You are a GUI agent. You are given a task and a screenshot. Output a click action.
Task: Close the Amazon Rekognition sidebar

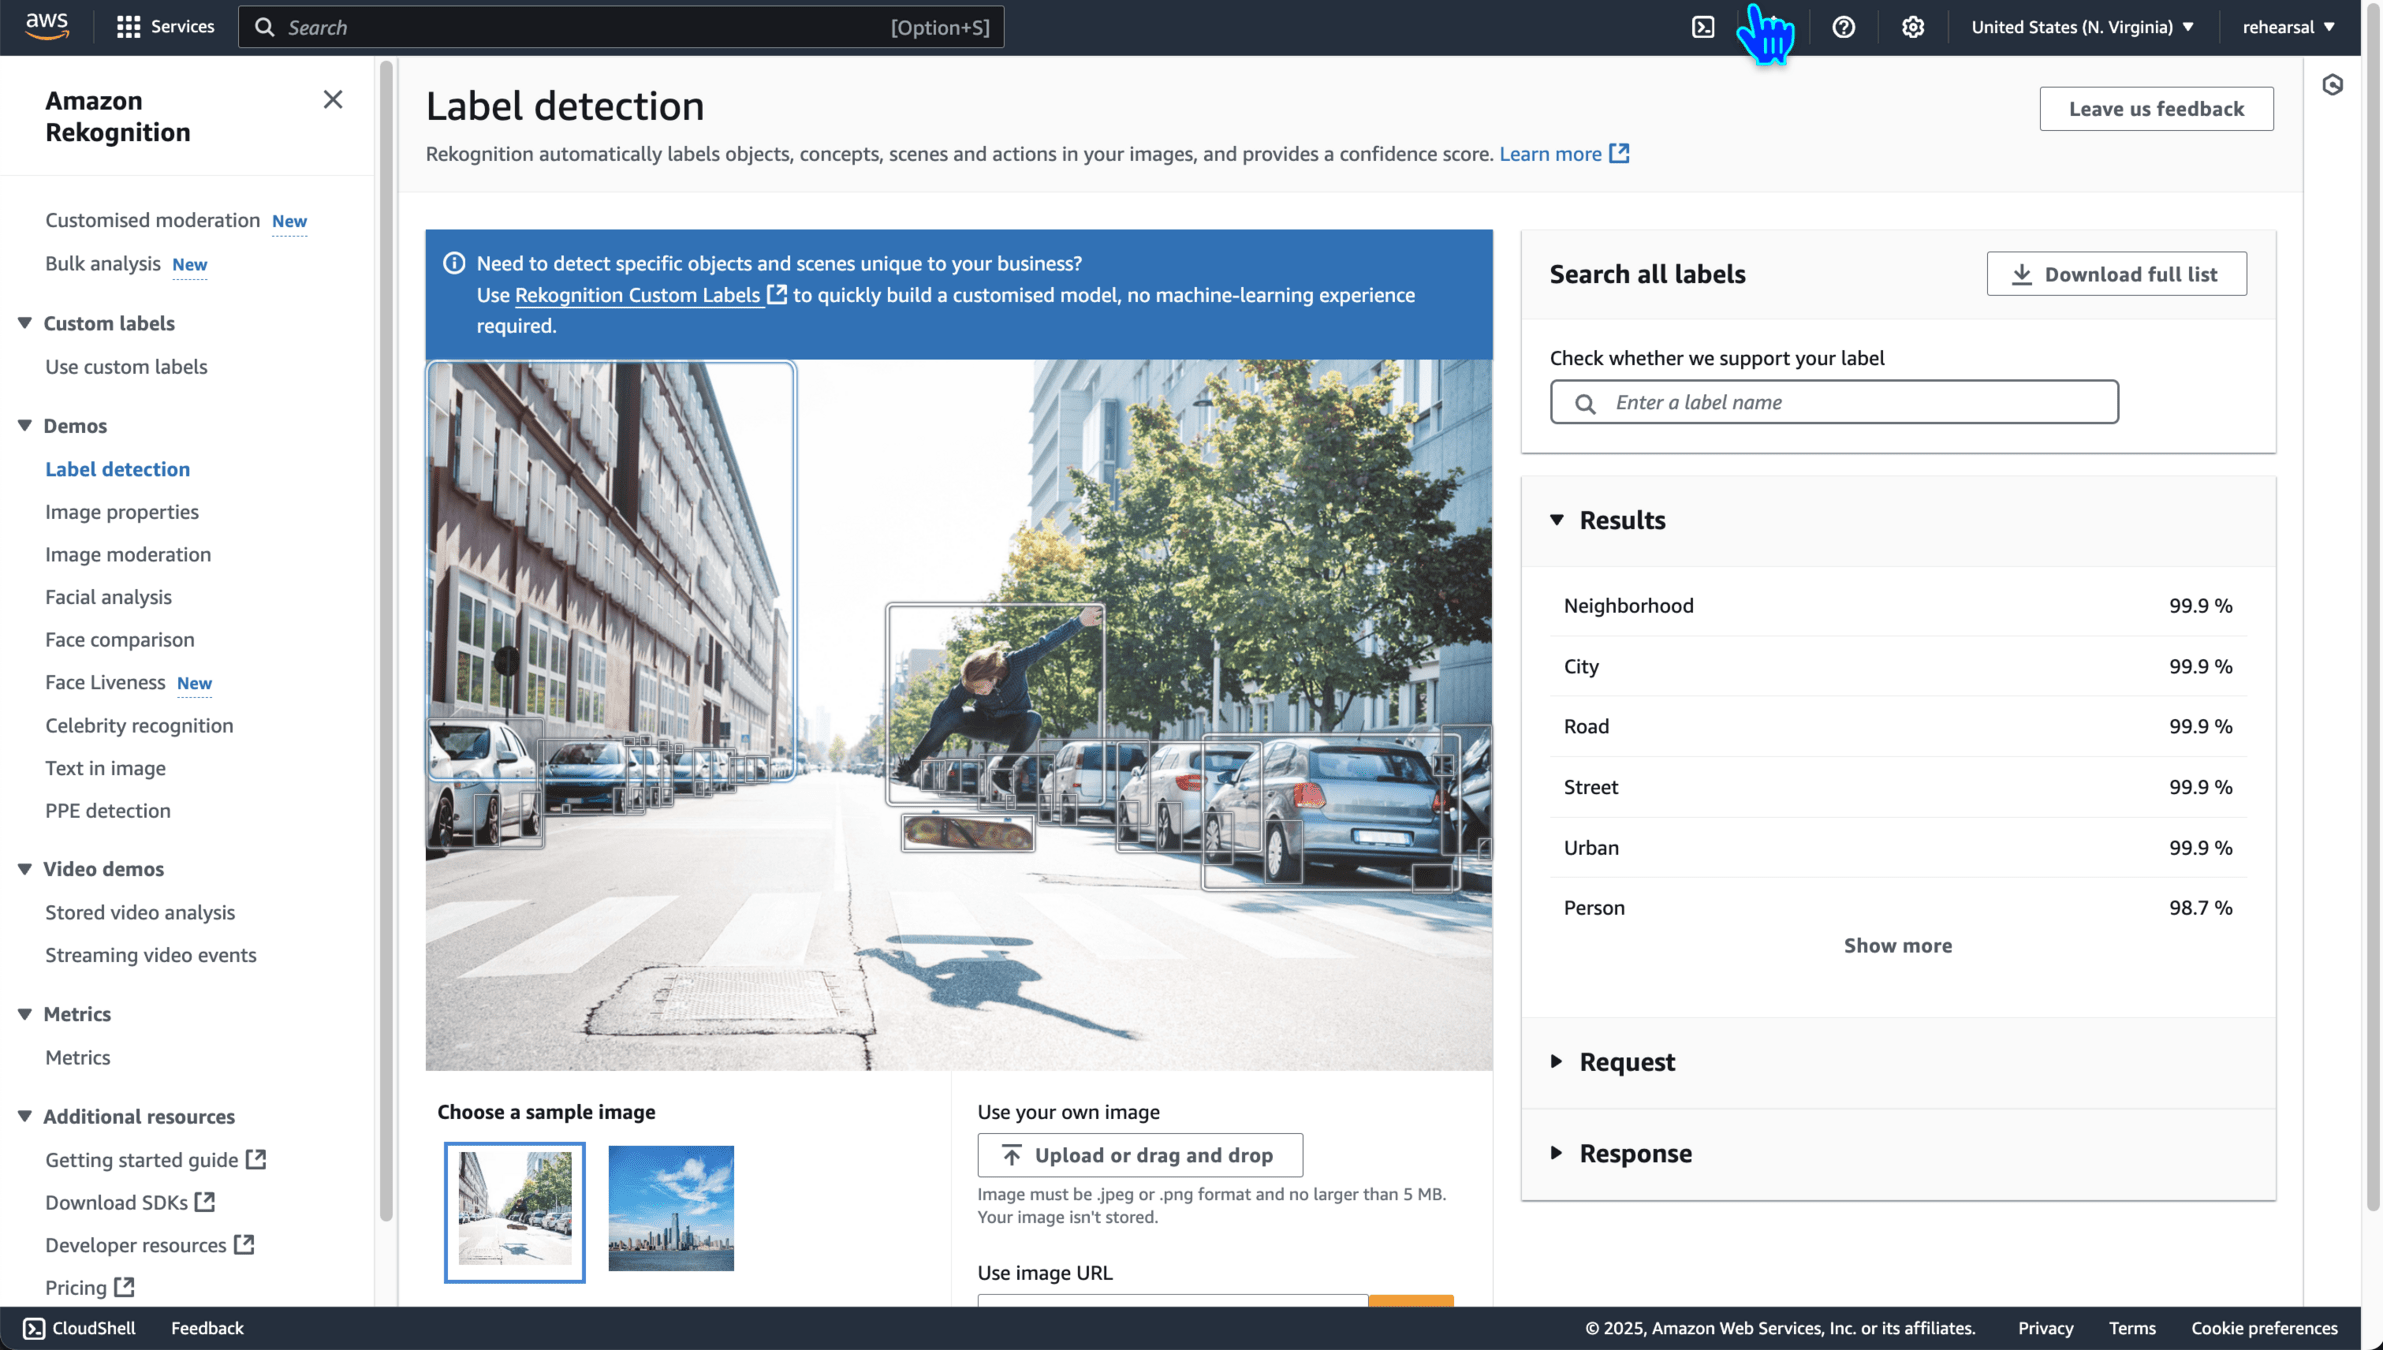click(333, 99)
